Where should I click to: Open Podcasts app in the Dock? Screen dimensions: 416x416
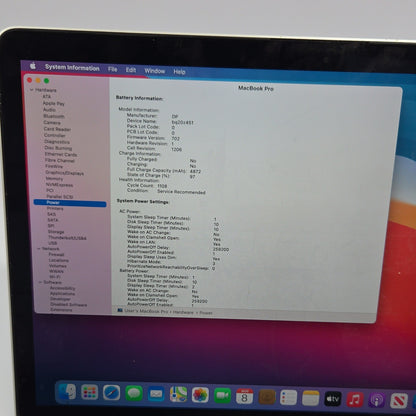(x=377, y=400)
